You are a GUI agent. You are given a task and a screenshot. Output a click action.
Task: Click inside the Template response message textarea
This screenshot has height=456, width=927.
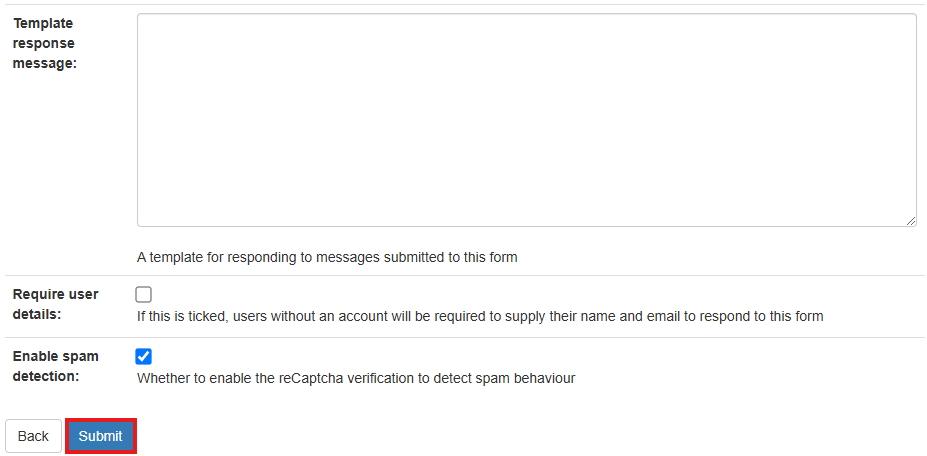[526, 120]
